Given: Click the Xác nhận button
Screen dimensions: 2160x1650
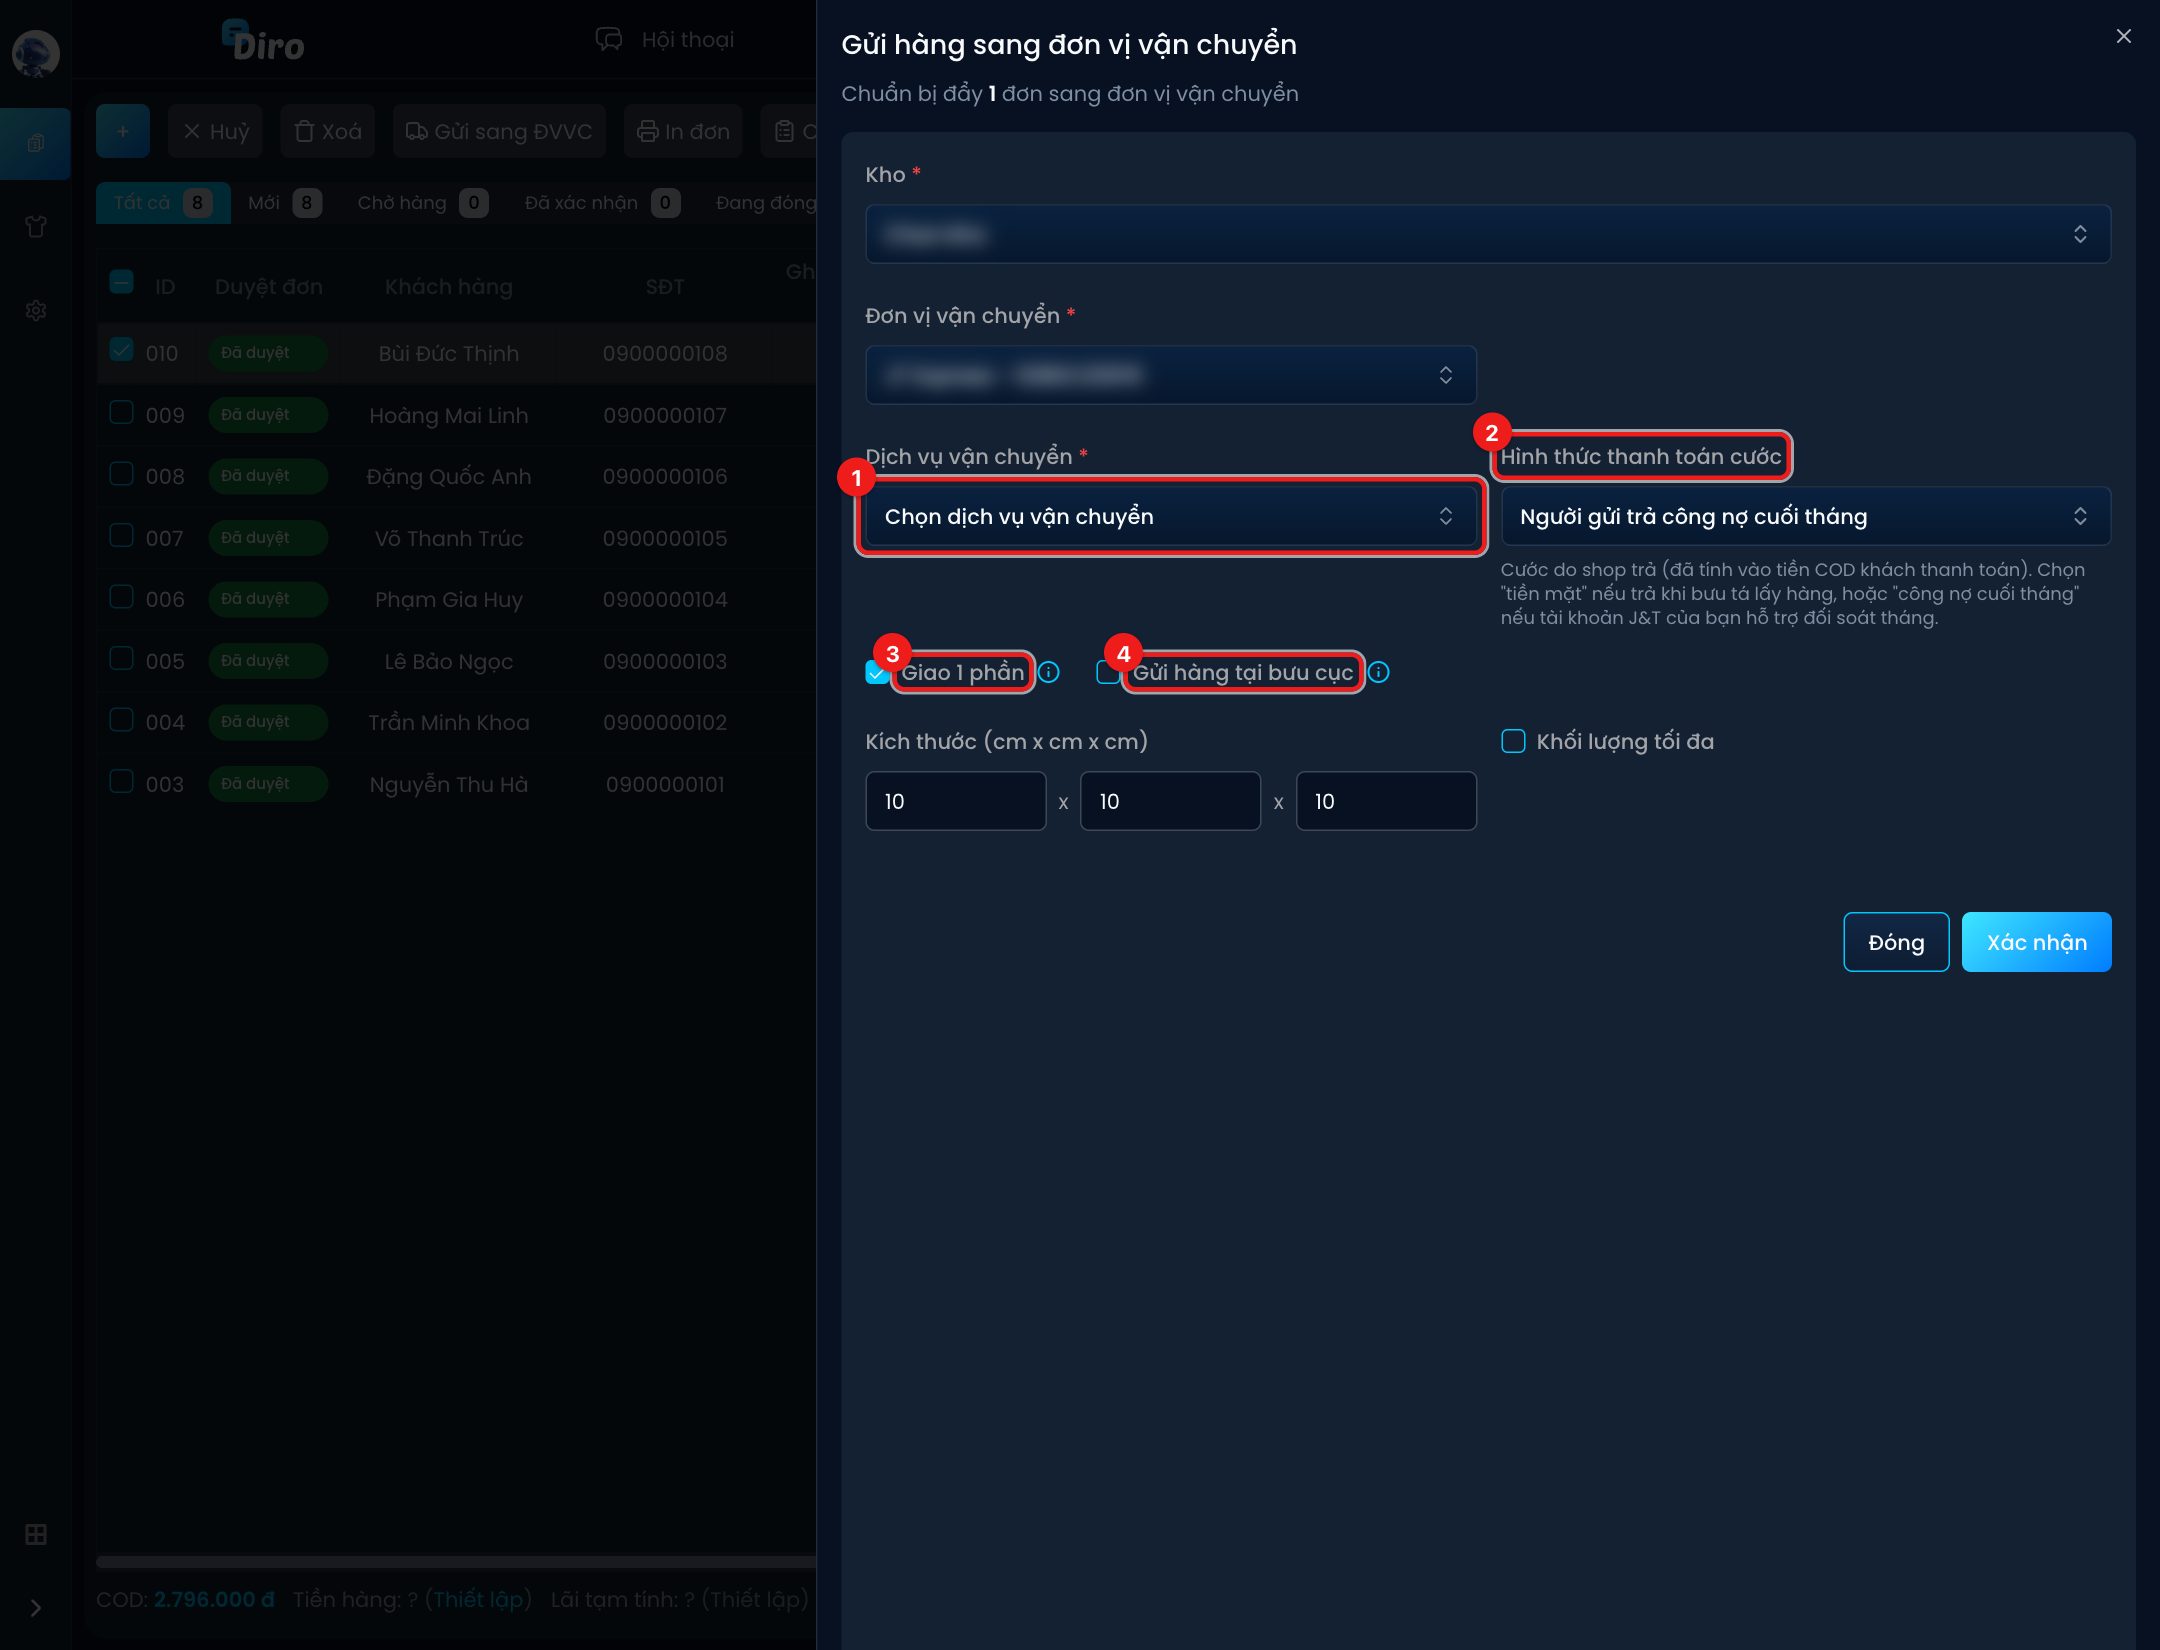Looking at the screenshot, I should pyautogui.click(x=2036, y=942).
